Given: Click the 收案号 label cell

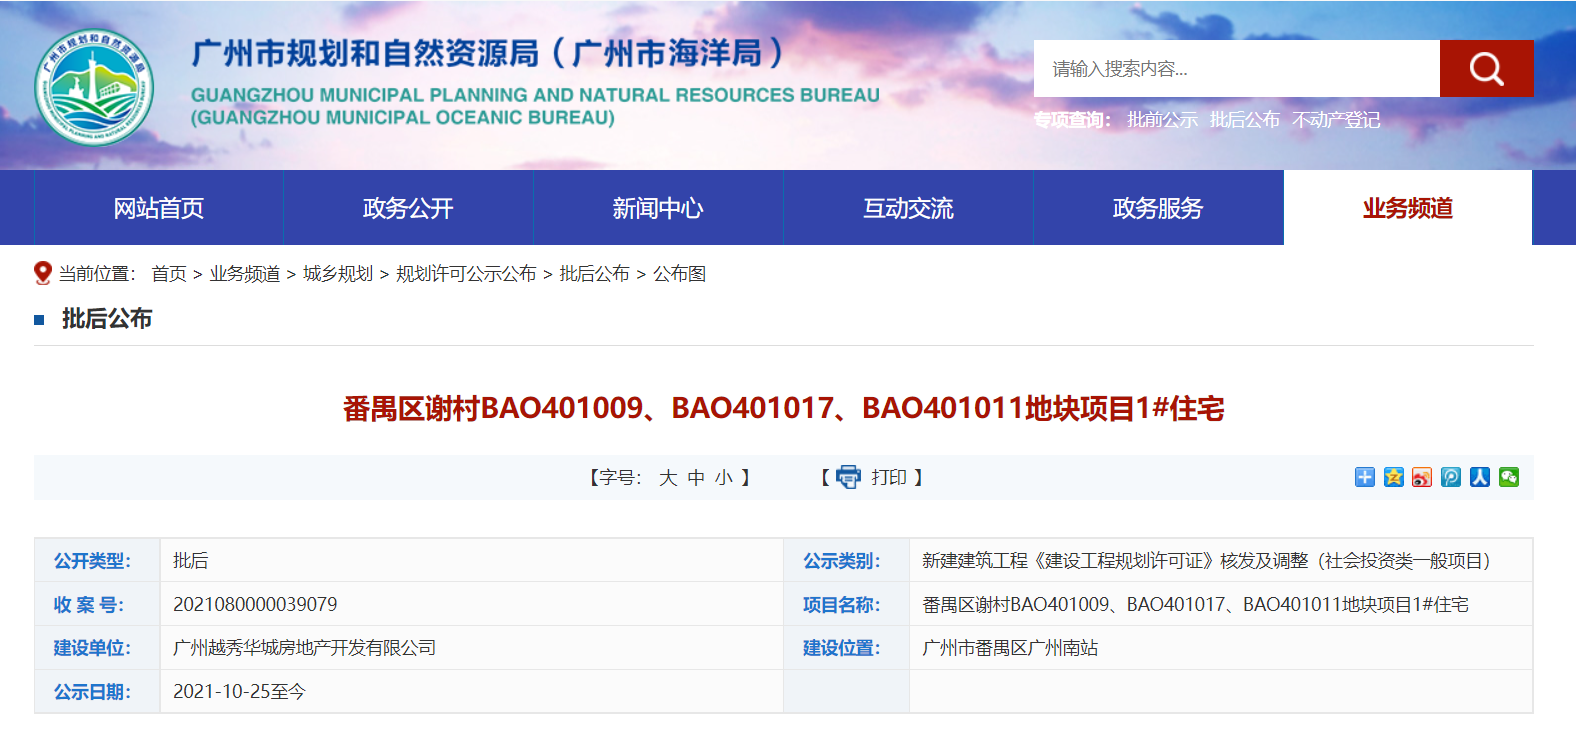Looking at the screenshot, I should click(x=97, y=604).
